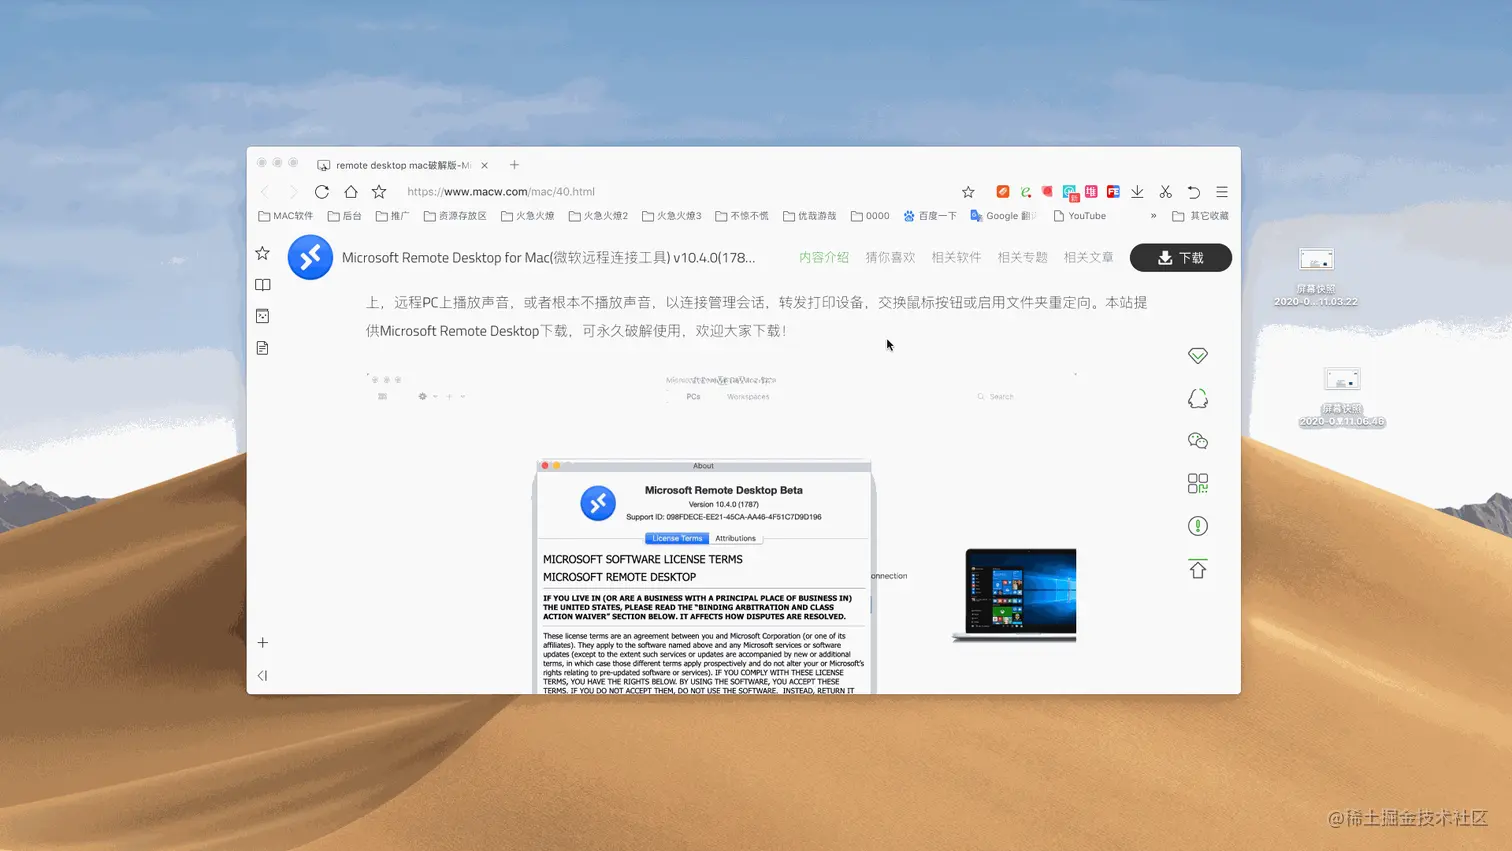Open the notes document icon in sidebar
This screenshot has height=851, width=1512.
coord(263,348)
